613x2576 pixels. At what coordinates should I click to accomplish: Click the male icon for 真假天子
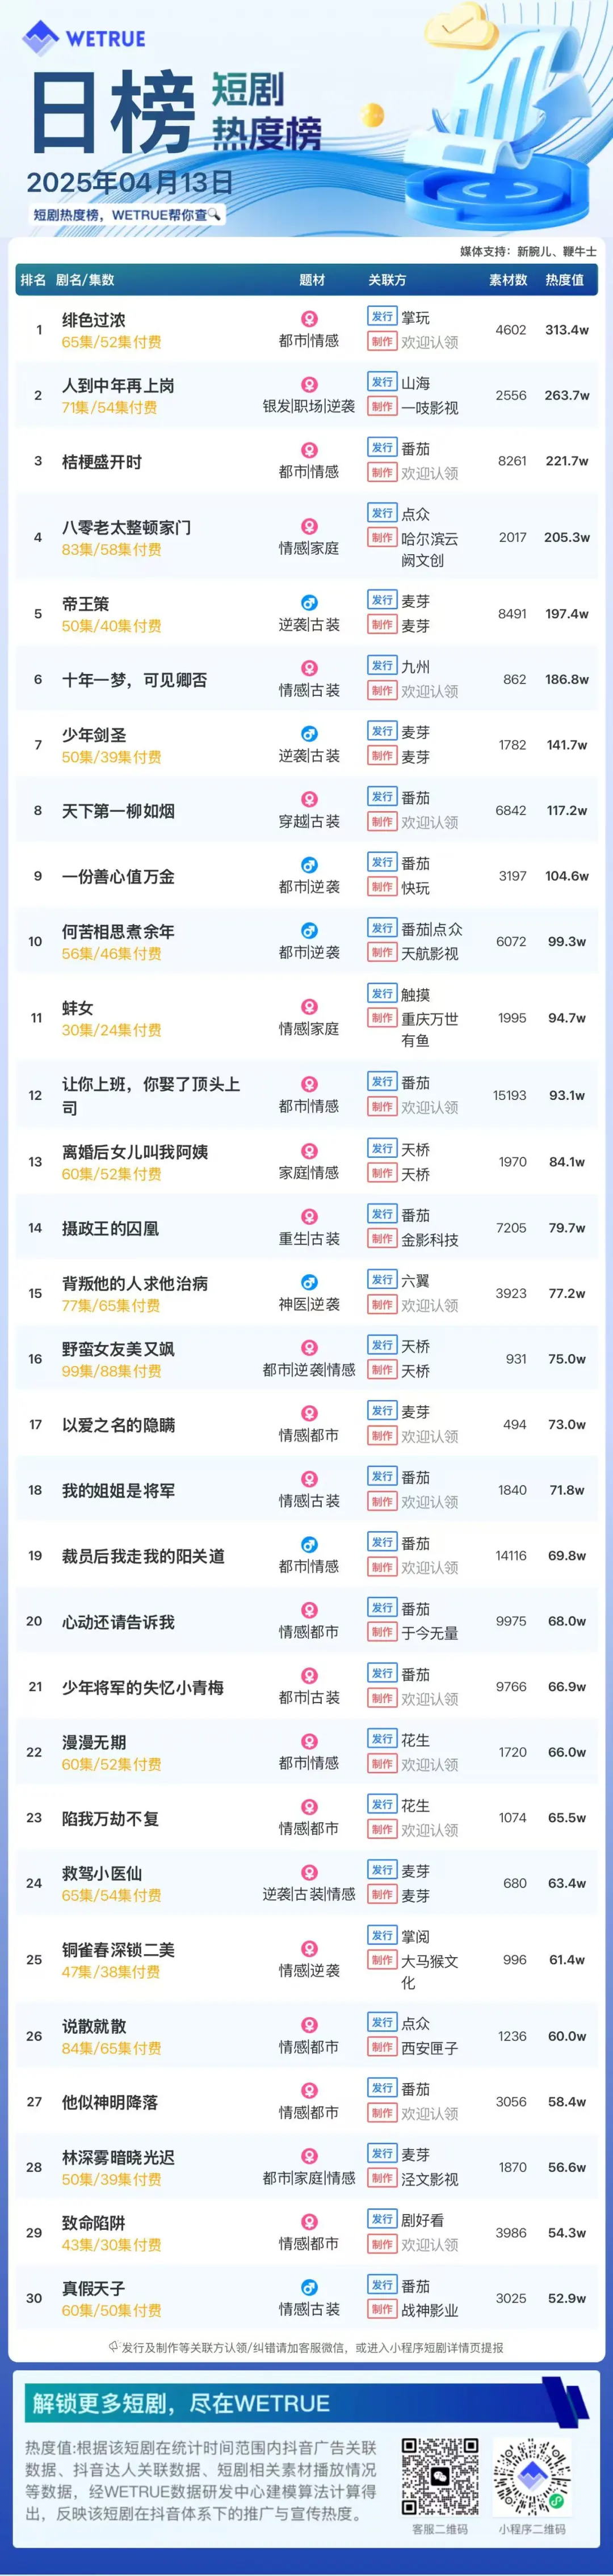tap(309, 2287)
